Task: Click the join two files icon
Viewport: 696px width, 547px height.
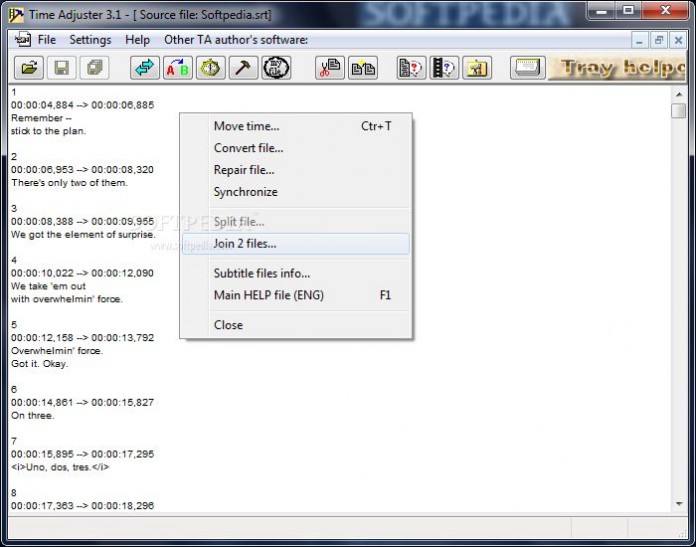Action: point(363,68)
